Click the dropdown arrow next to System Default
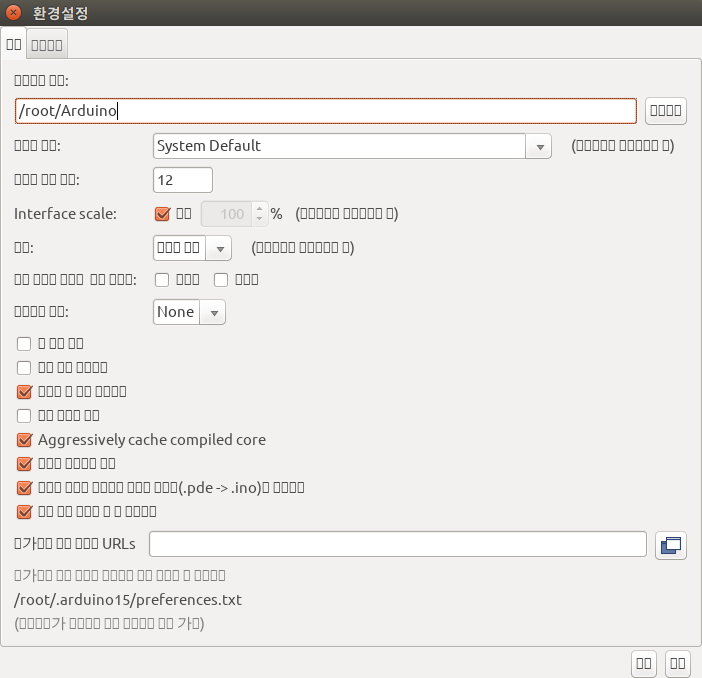 [539, 146]
